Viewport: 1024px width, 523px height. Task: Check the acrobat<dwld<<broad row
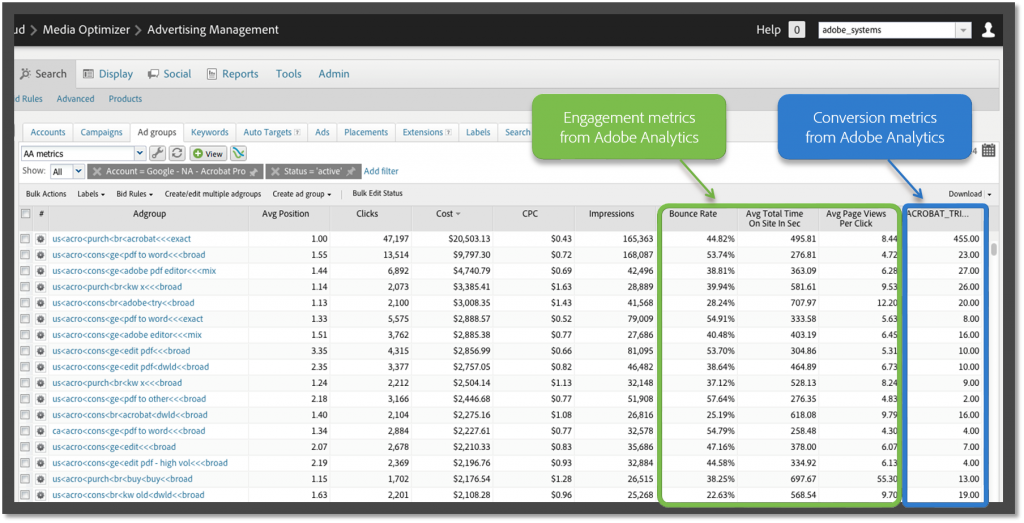pos(25,415)
